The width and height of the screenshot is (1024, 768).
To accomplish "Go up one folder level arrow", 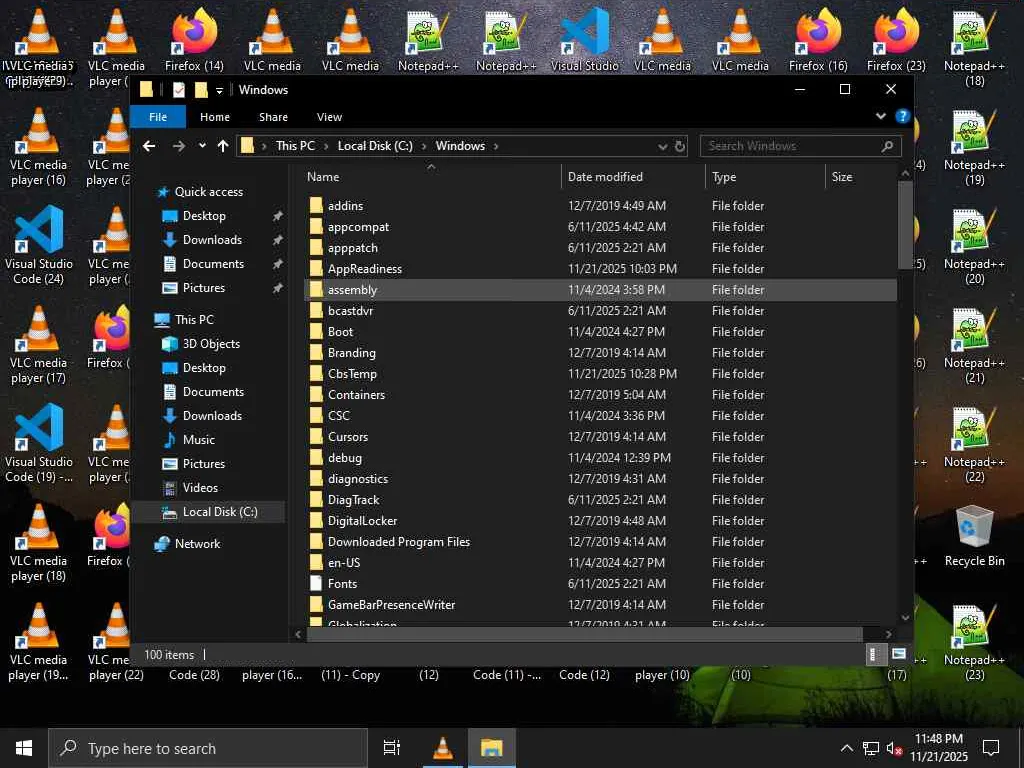I will (x=223, y=146).
